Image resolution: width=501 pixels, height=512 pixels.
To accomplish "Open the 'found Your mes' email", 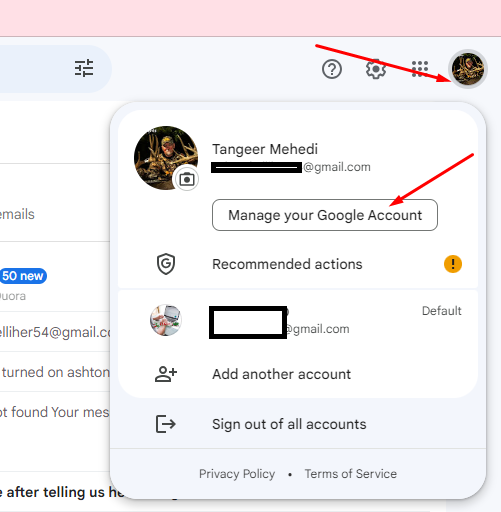I will tap(55, 412).
